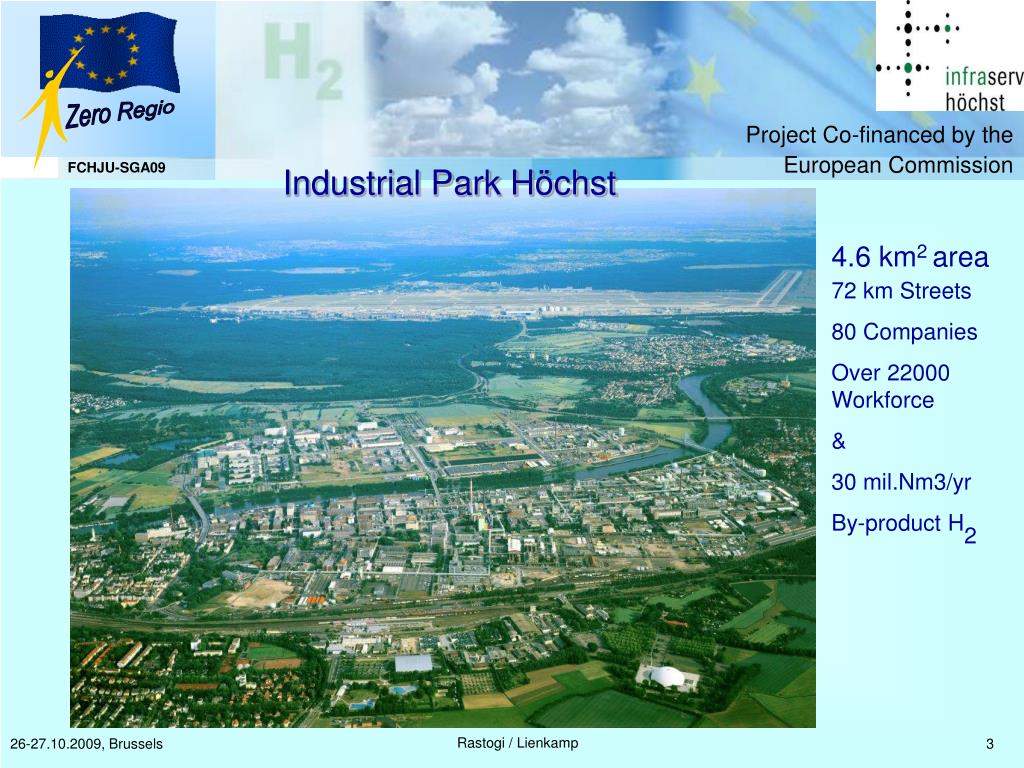Toggle selection of the FCHJU-SGA09 label
The image size is (1024, 768).
[x=116, y=167]
